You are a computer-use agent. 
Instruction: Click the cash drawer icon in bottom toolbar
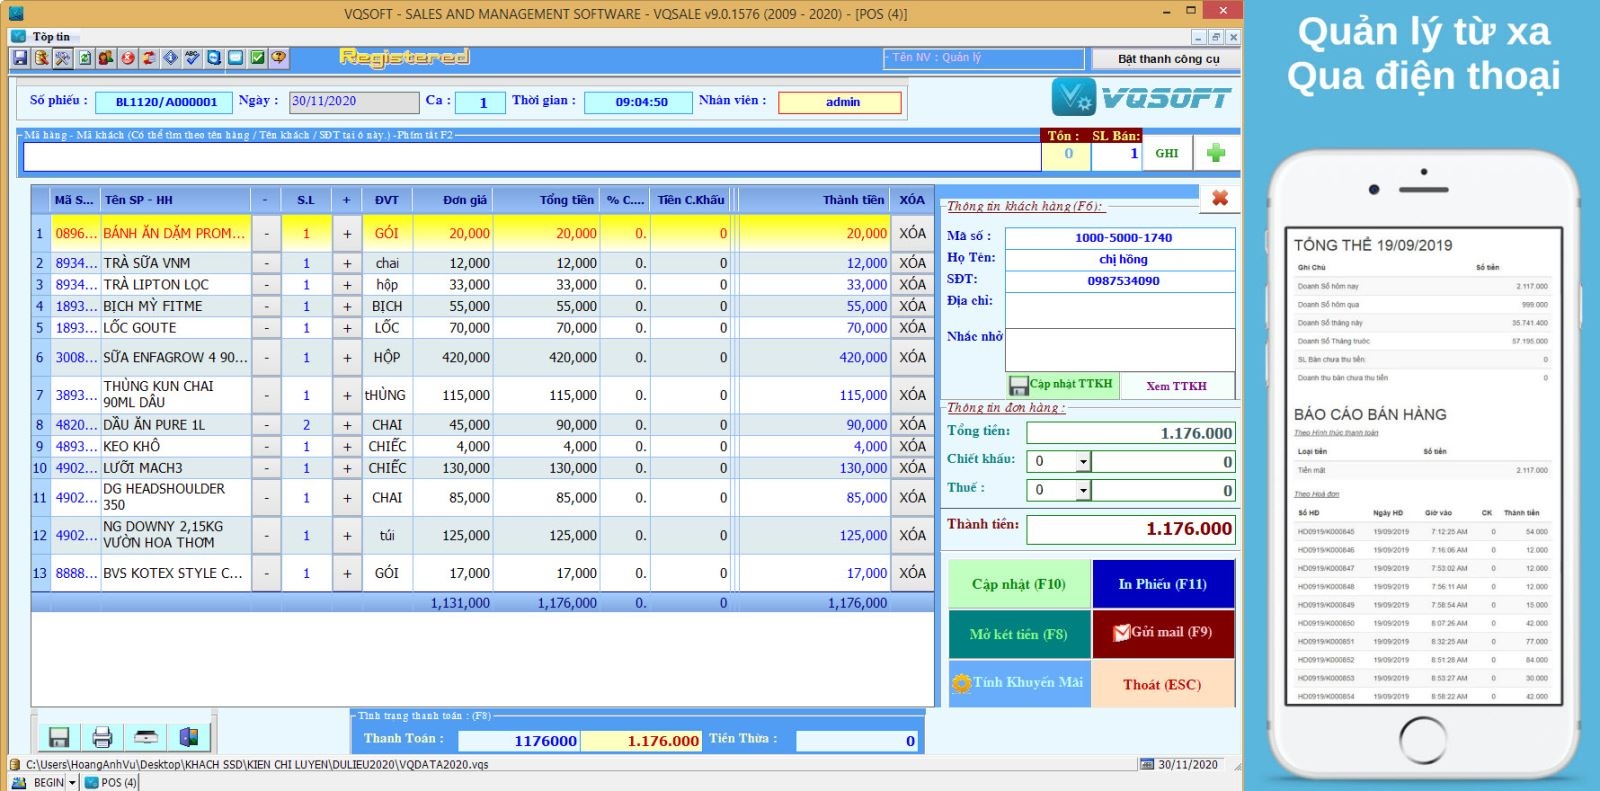tap(146, 738)
